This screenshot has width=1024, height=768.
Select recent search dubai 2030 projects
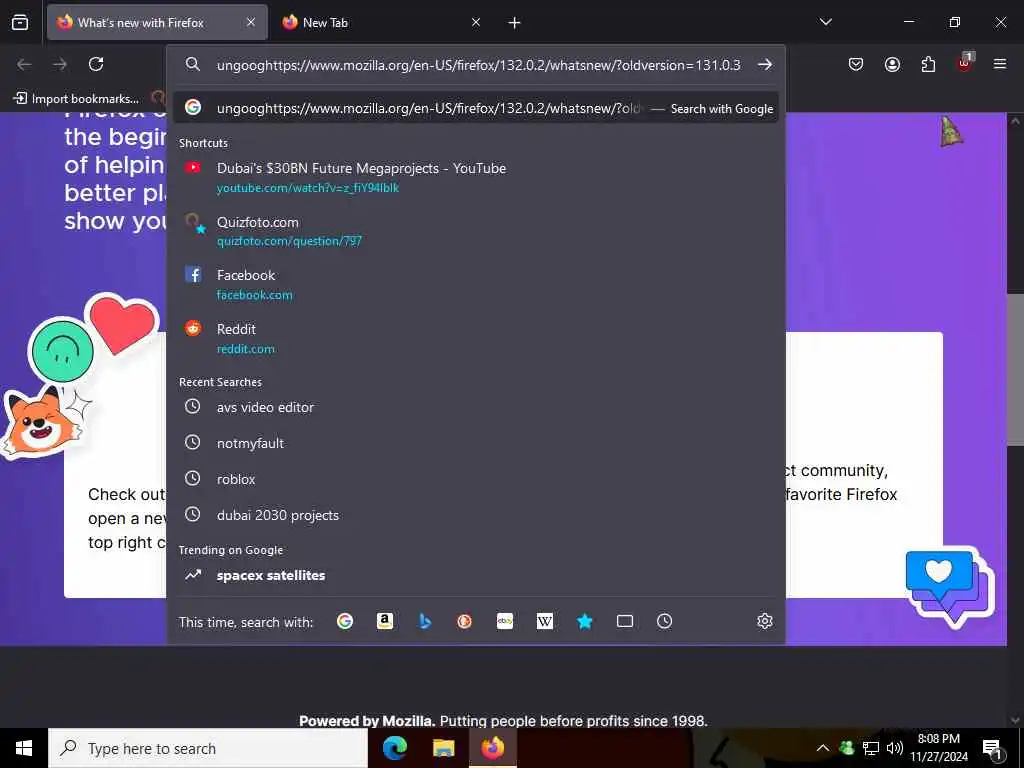tap(476, 515)
